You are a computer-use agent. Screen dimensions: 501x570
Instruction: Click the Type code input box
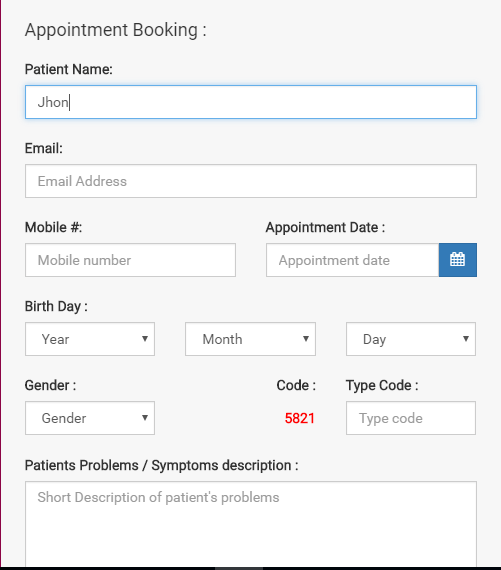tap(411, 418)
